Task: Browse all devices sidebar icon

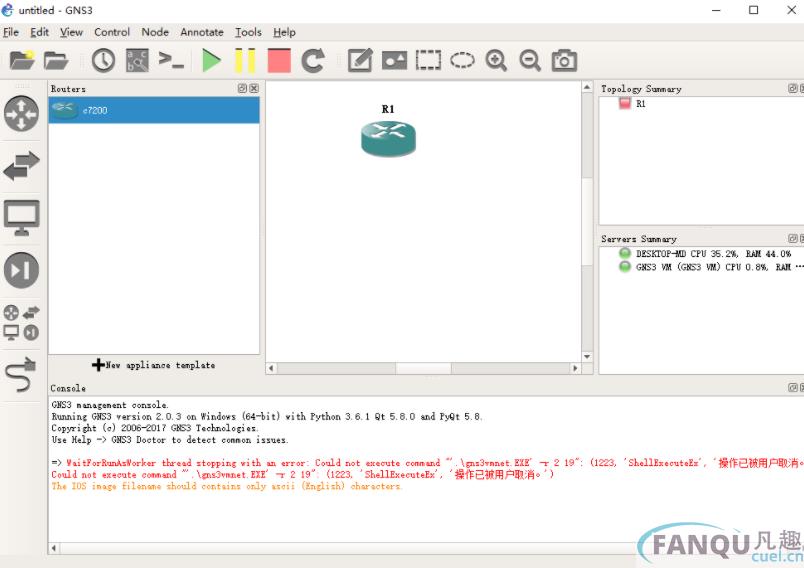Action: coord(22,323)
